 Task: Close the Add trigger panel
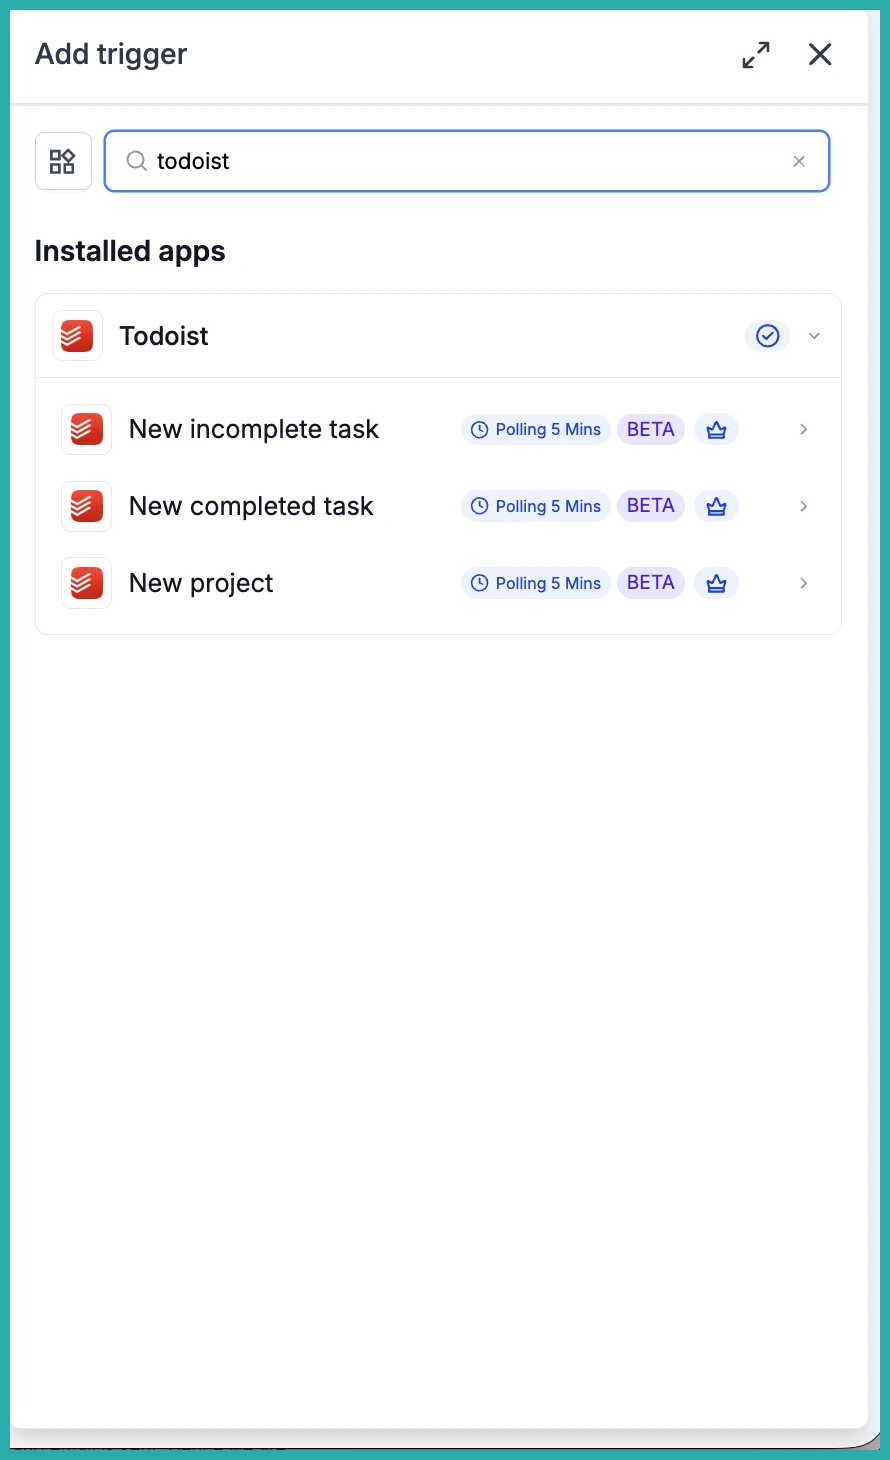point(820,55)
